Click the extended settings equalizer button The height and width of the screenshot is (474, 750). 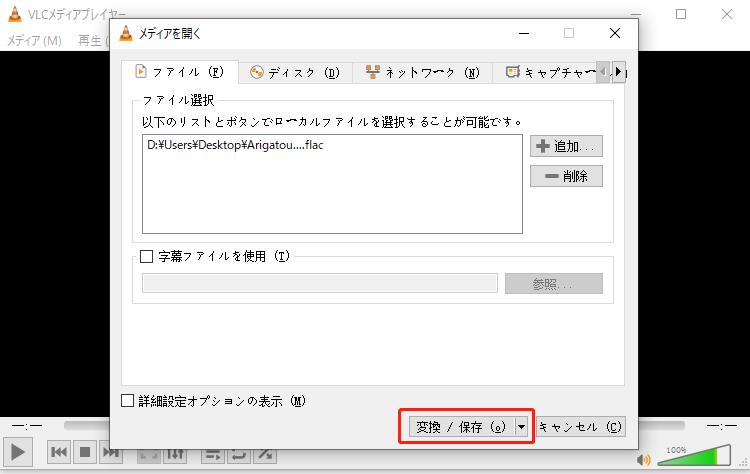click(x=175, y=454)
